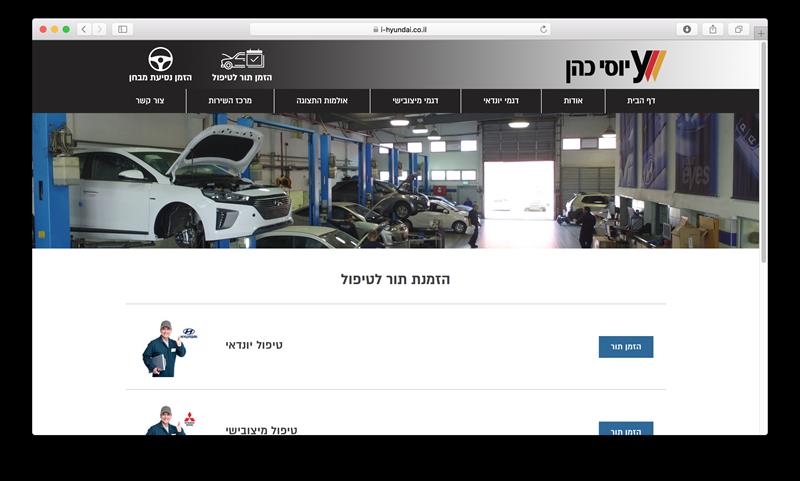Reload the page with the refresh icon

543,30
